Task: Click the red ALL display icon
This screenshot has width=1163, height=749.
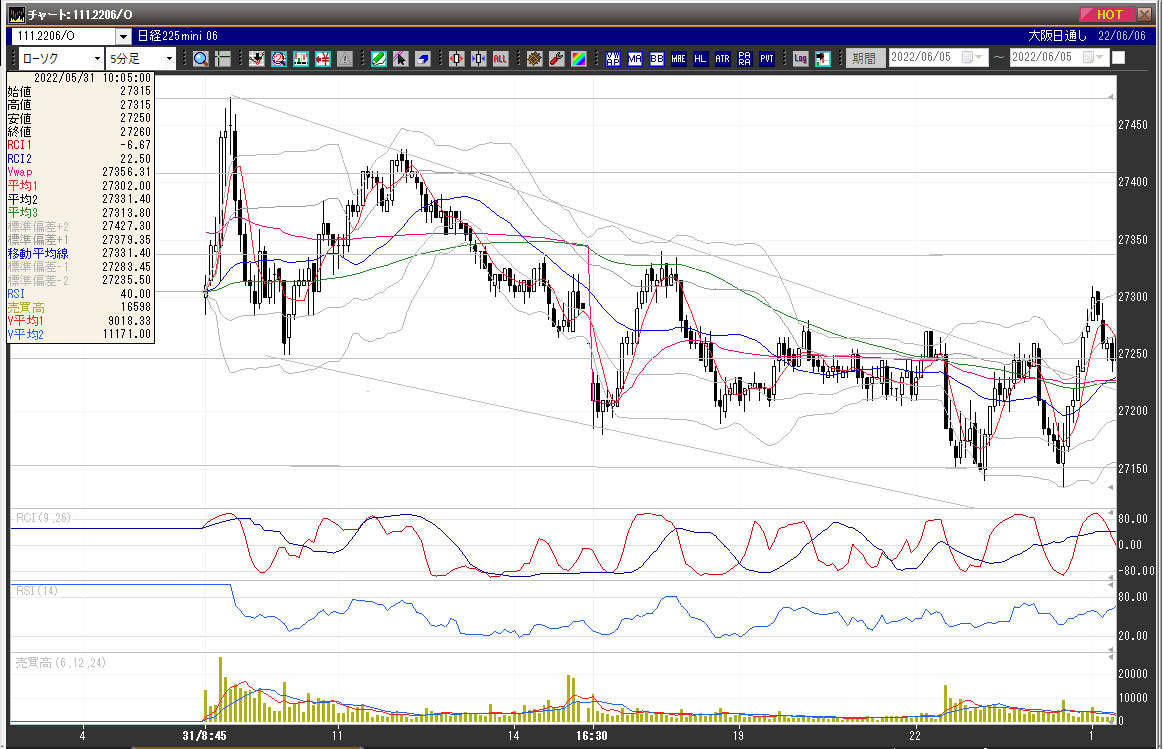Action: tap(501, 59)
